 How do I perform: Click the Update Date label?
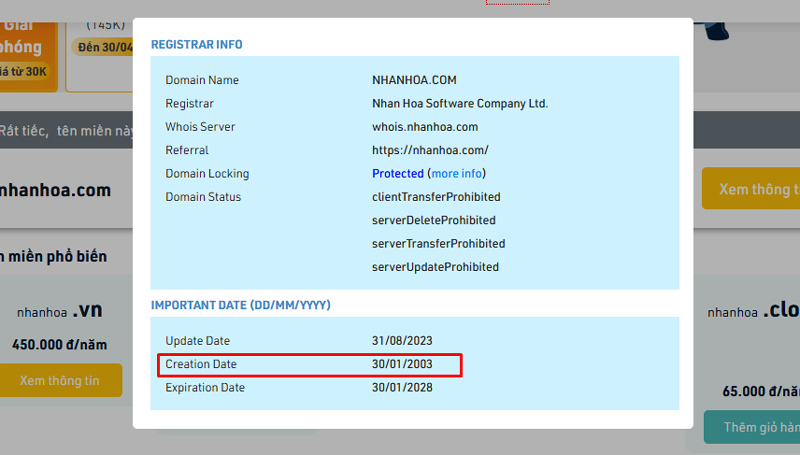tap(197, 341)
